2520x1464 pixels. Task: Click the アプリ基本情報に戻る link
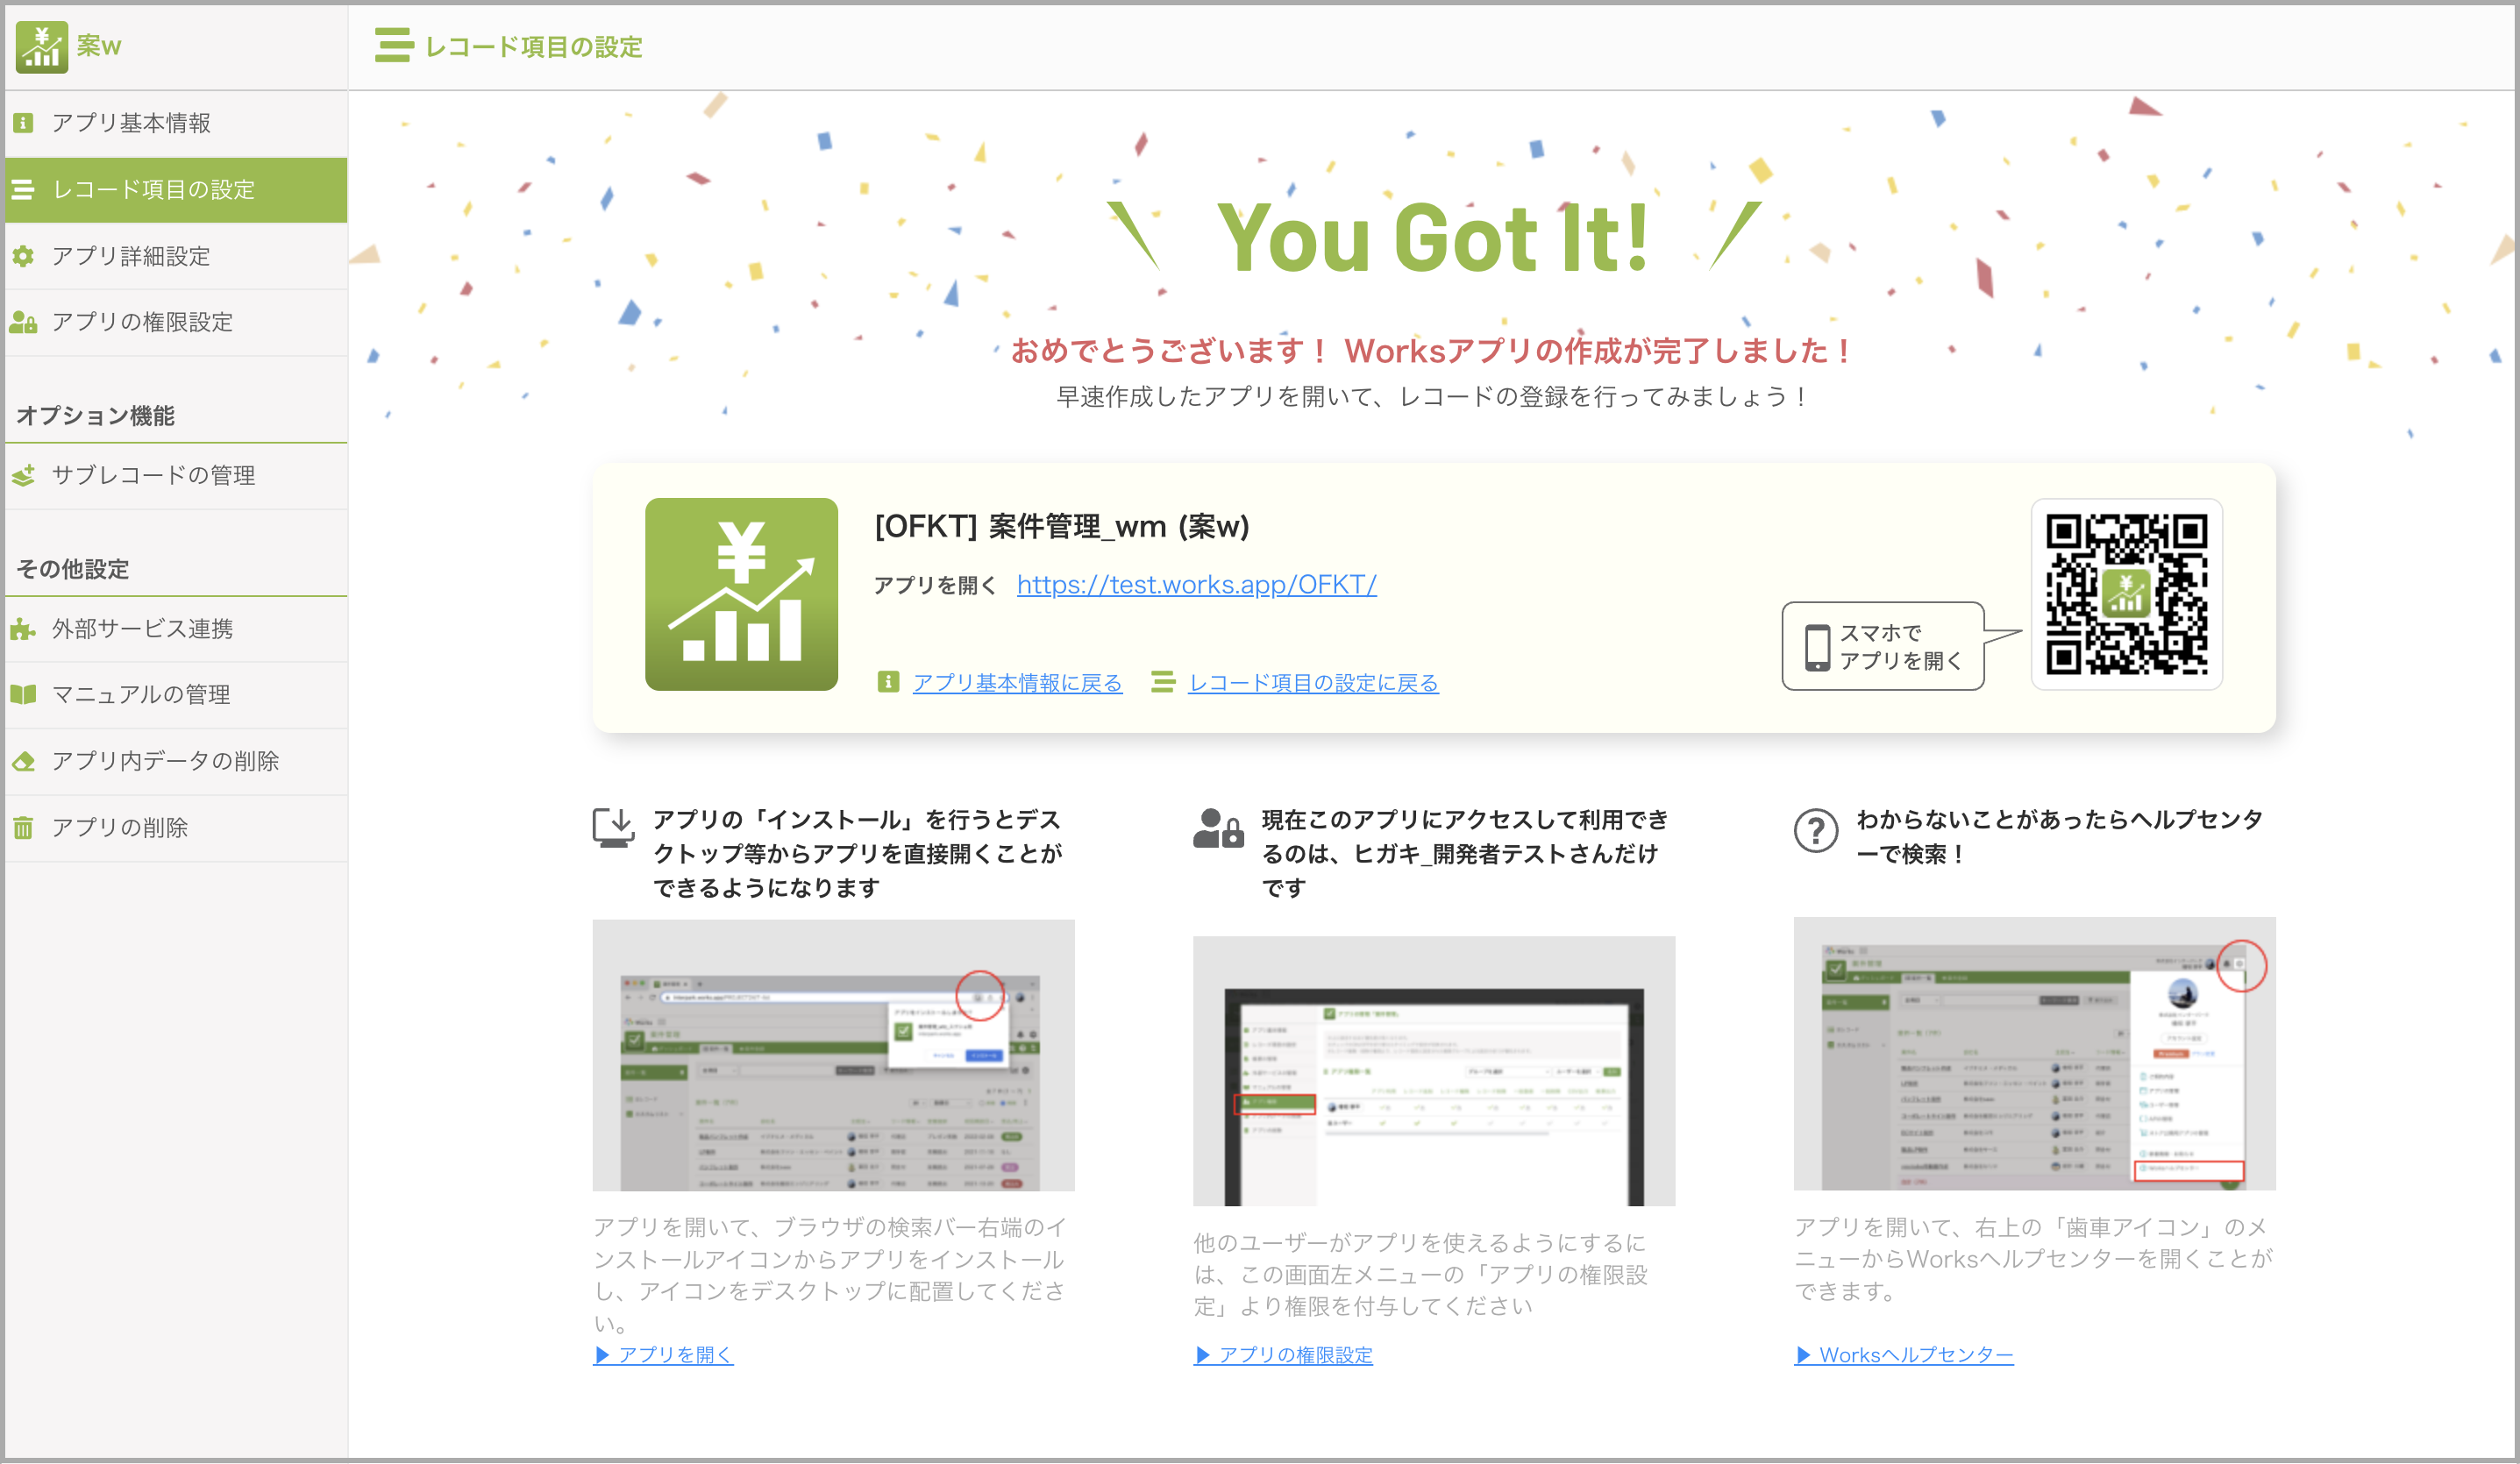[1017, 682]
